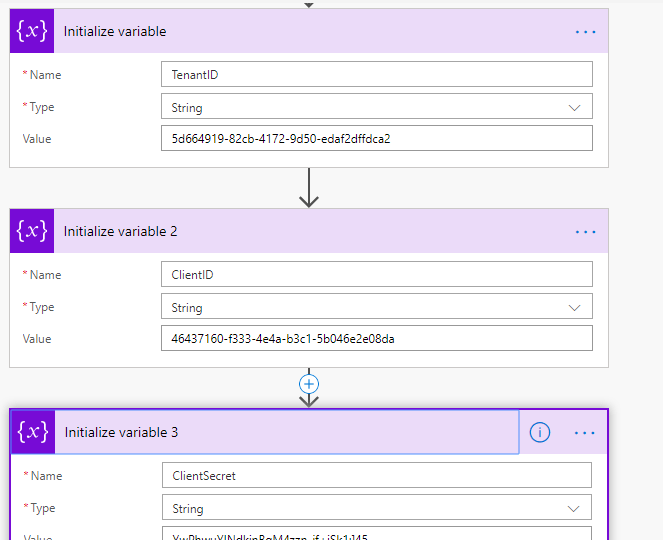Click the Initialize variable card title
663x540 pixels.
coord(115,31)
